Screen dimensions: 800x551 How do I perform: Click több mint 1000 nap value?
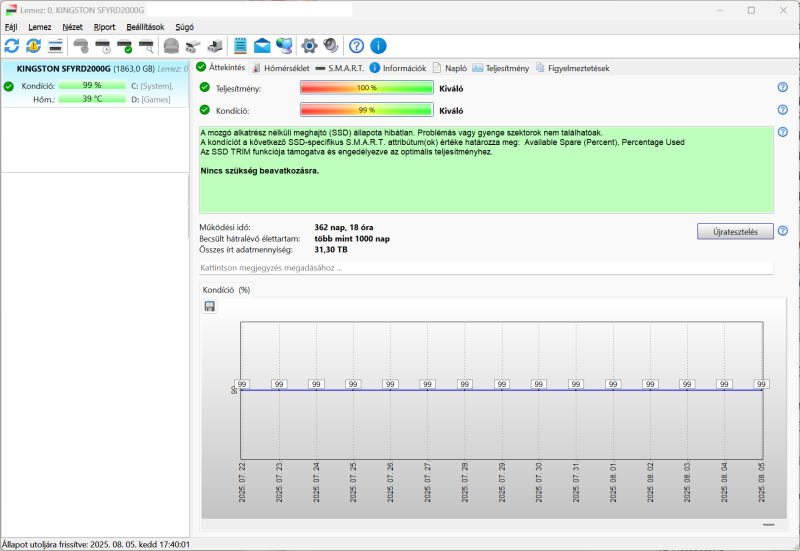[x=352, y=239]
